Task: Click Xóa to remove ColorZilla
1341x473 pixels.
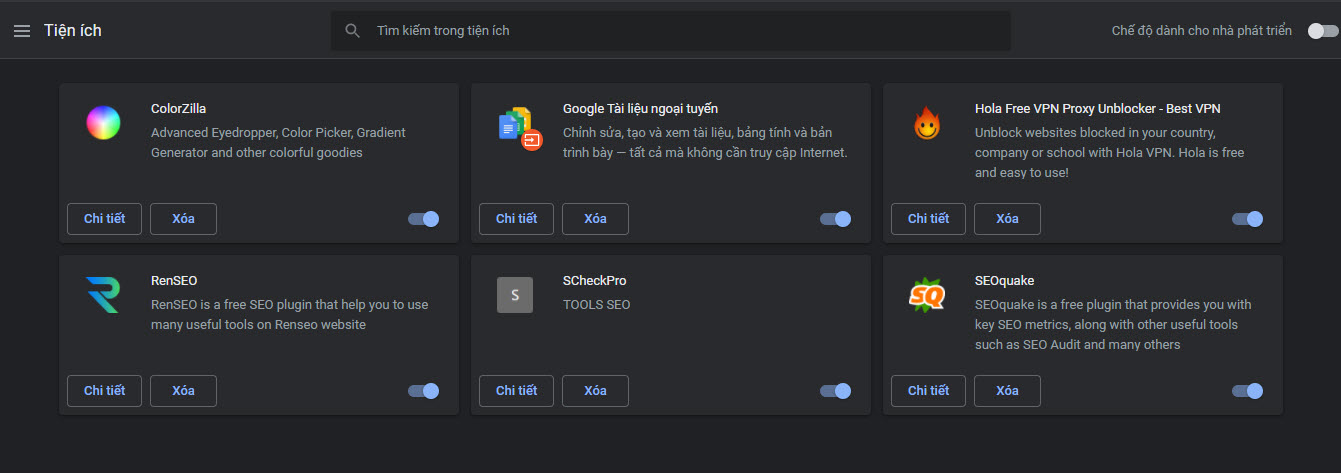Action: tap(183, 219)
